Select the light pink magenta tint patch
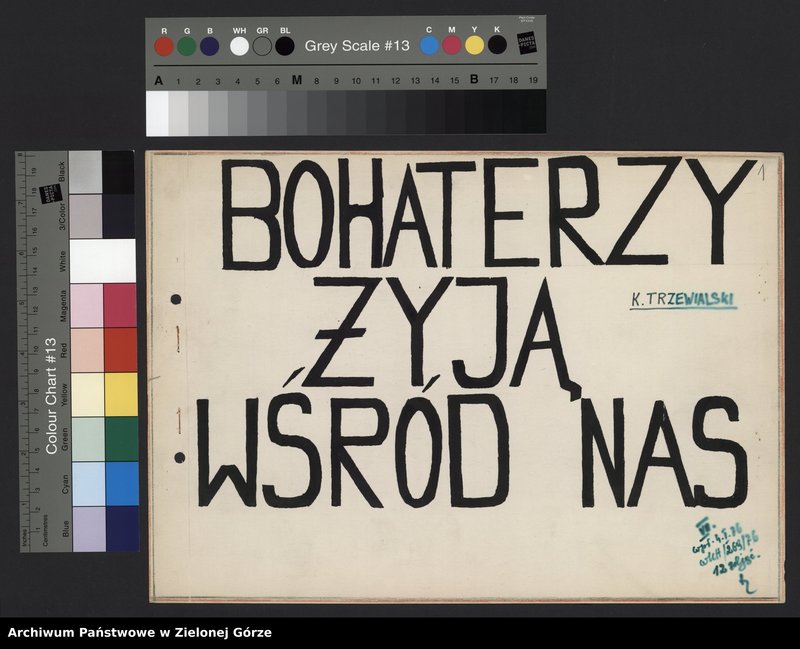 [87, 306]
